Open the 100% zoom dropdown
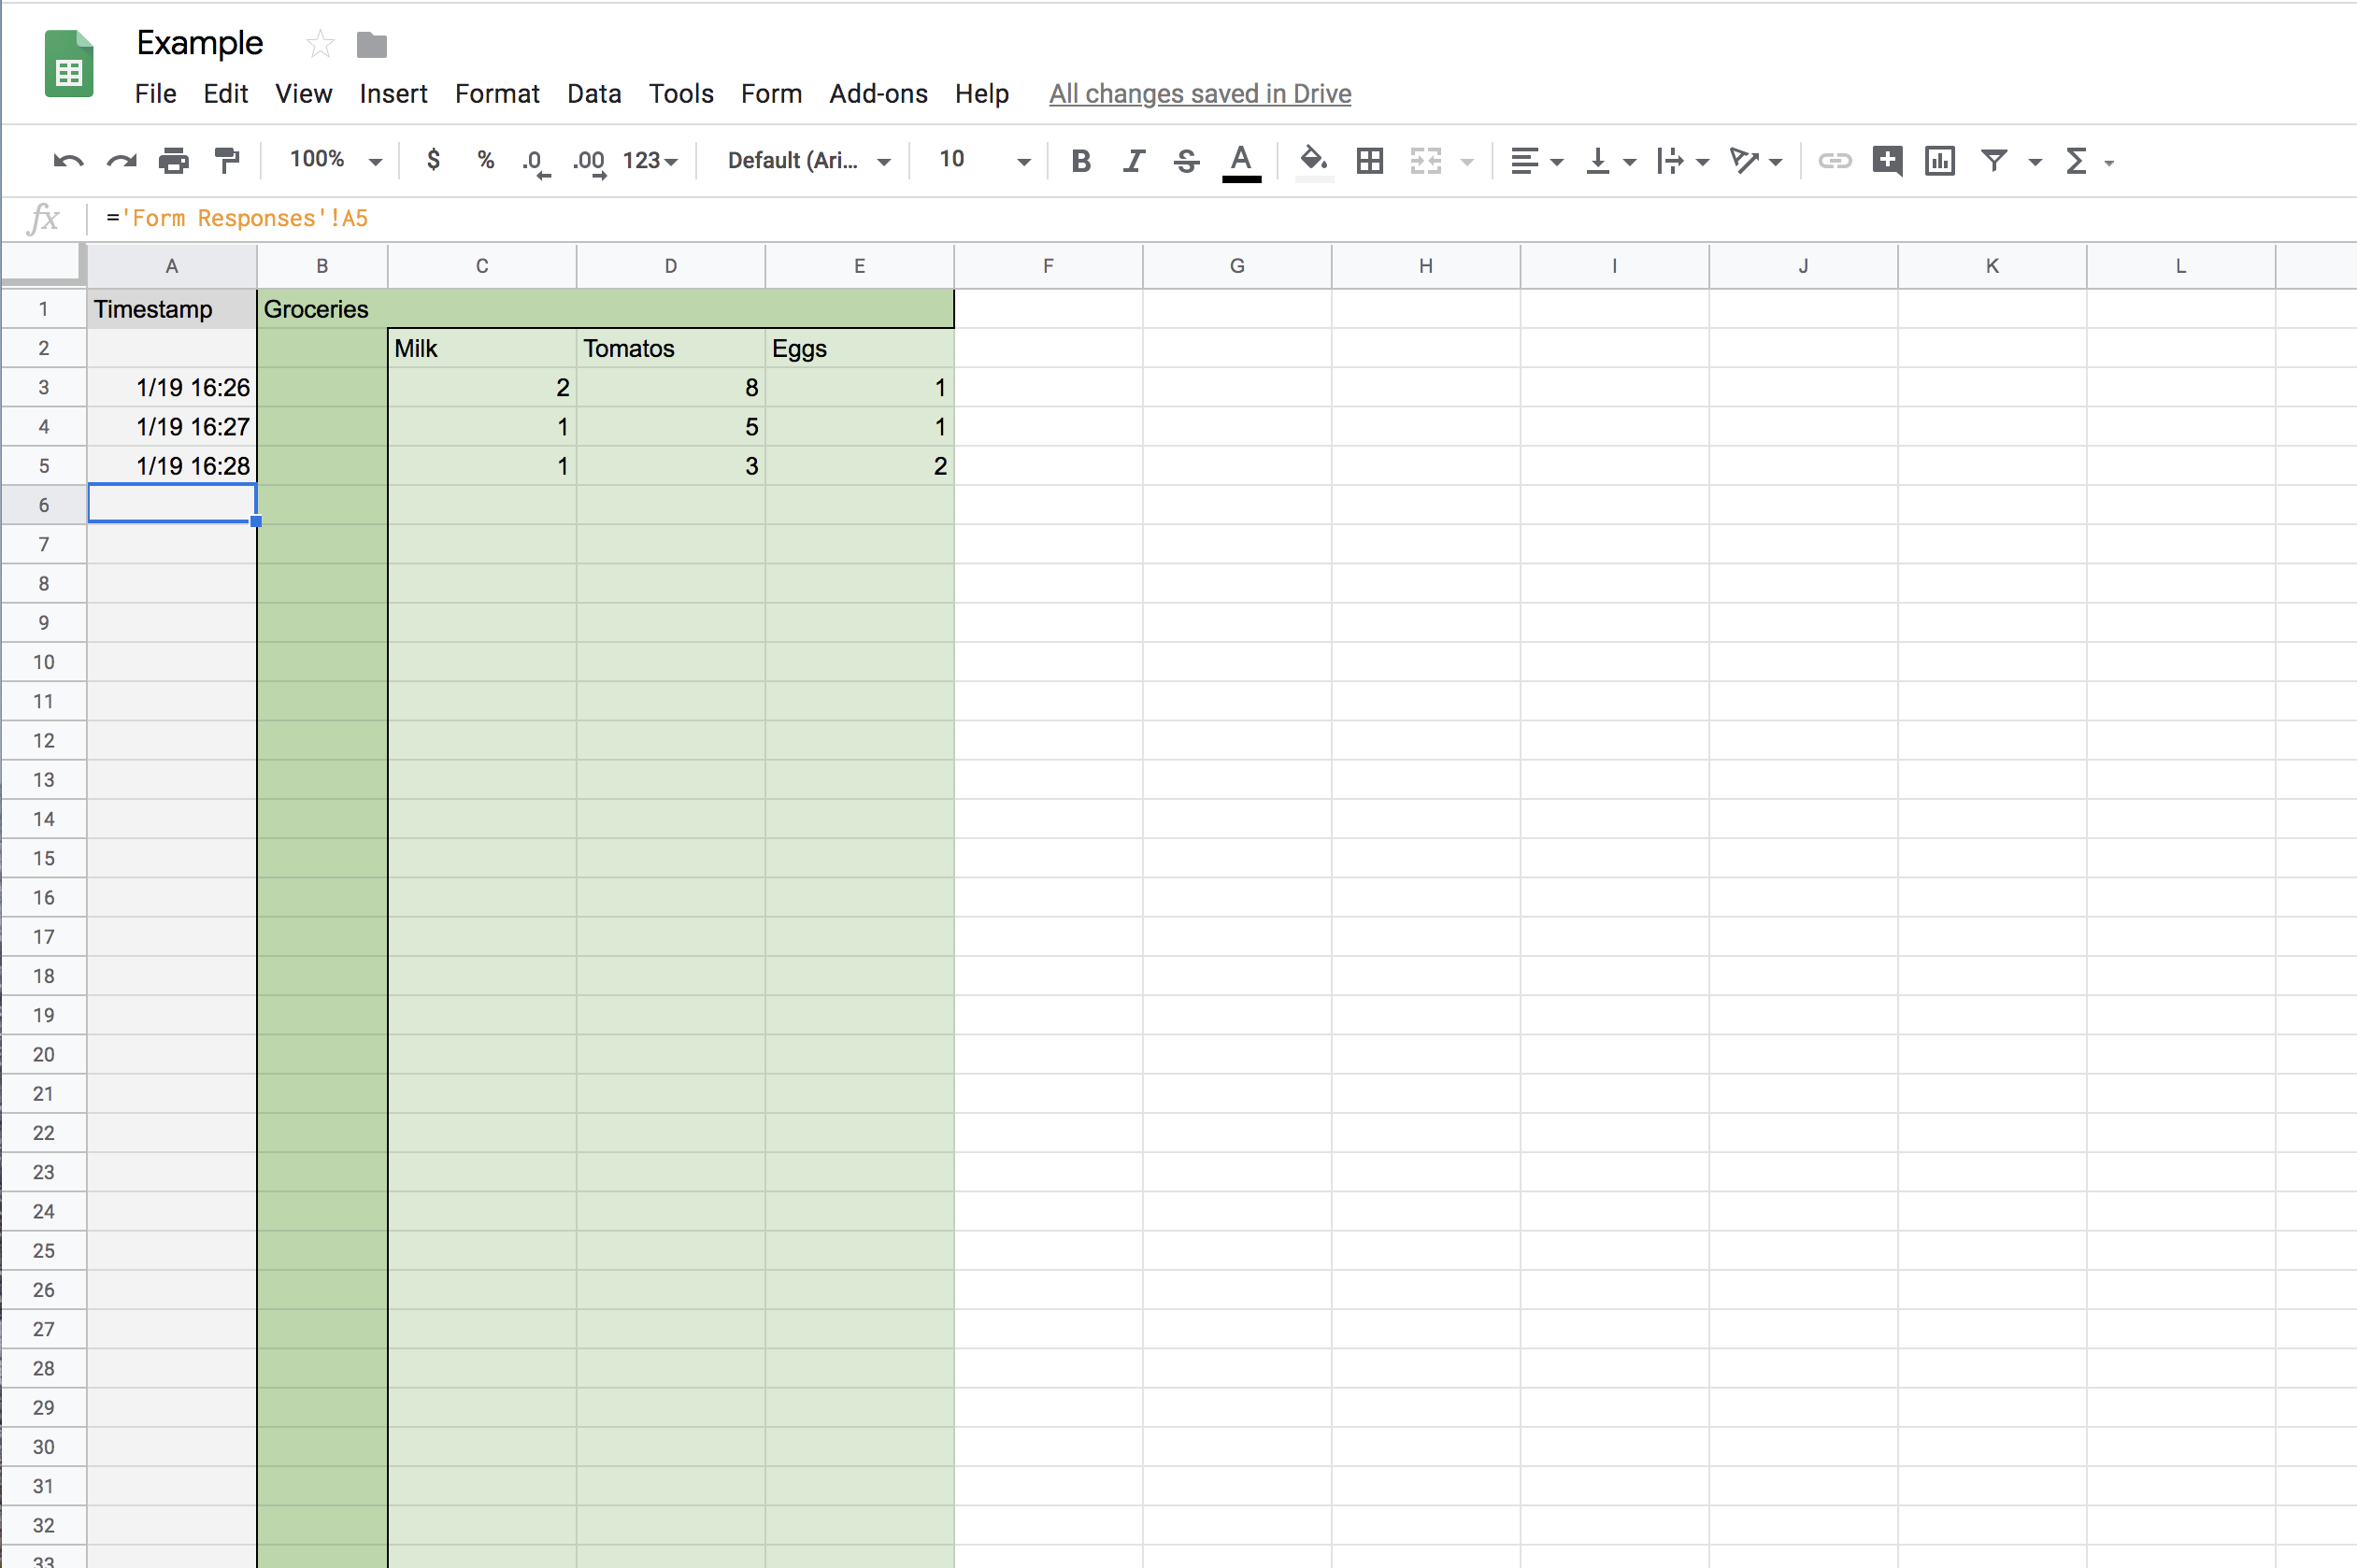Viewport: 2357px width, 1568px height. (335, 160)
